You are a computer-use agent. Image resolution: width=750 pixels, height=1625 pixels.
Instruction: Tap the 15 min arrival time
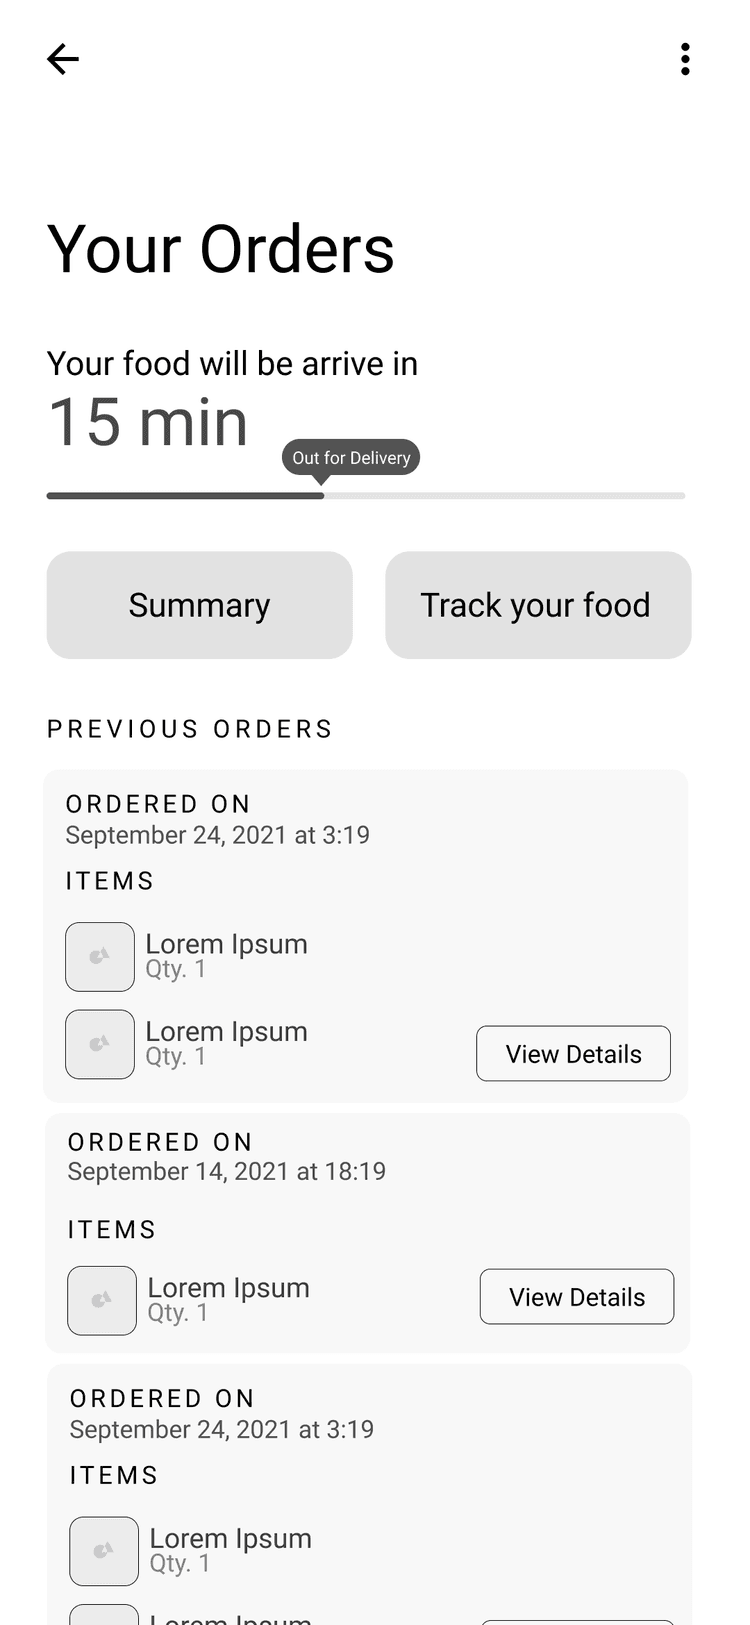pyautogui.click(x=148, y=422)
